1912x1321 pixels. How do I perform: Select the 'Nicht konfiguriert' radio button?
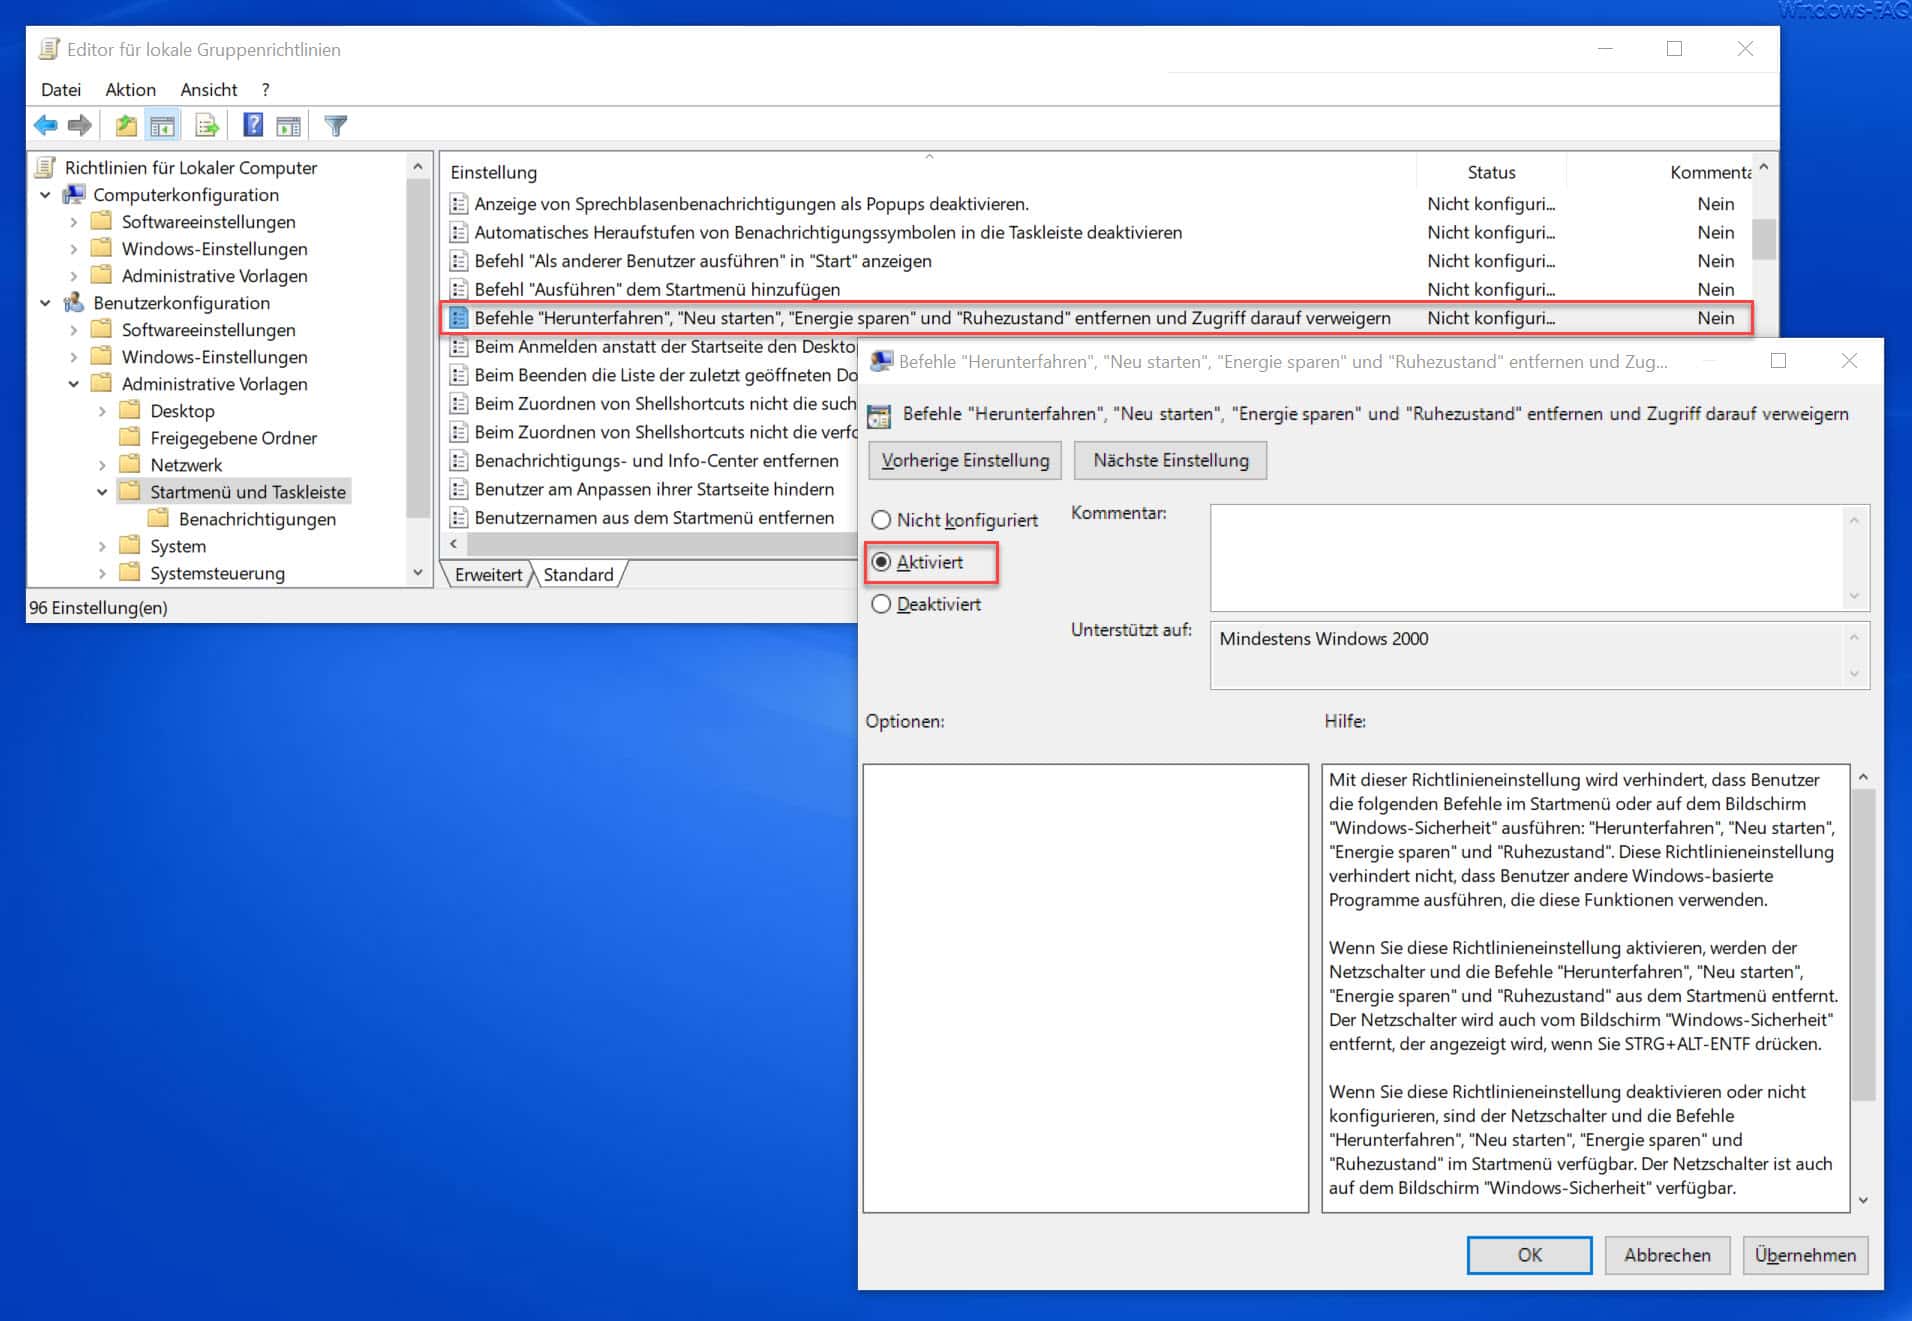(881, 520)
